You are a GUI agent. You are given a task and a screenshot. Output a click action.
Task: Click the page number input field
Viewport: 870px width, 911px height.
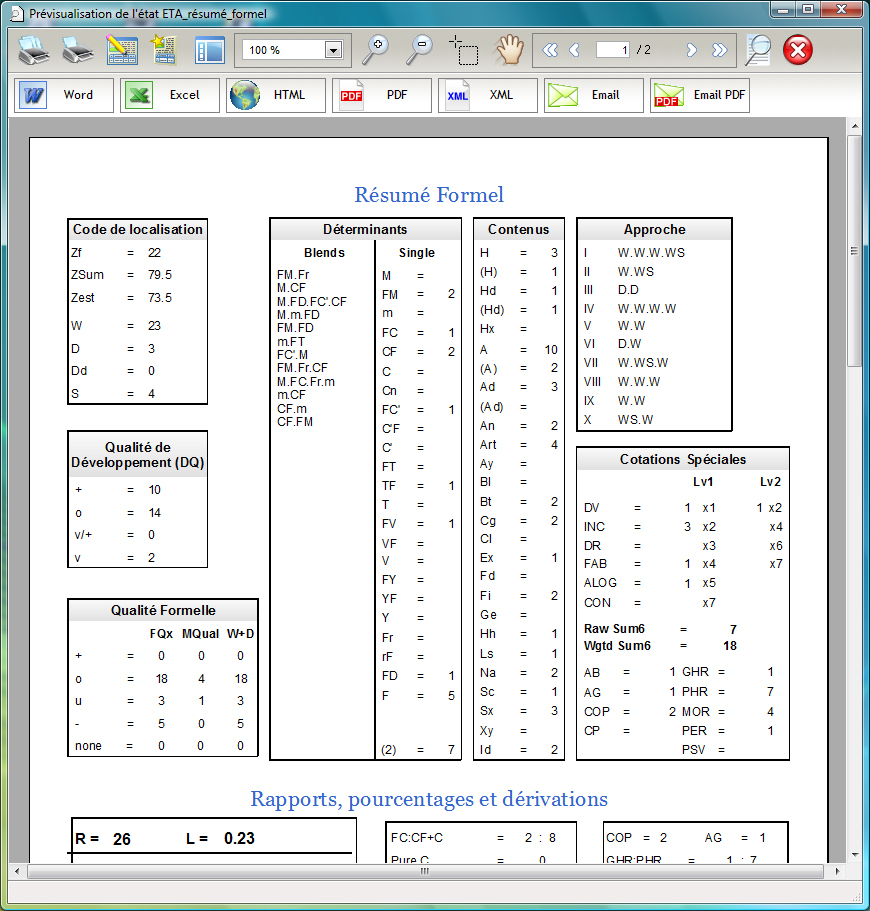612,50
